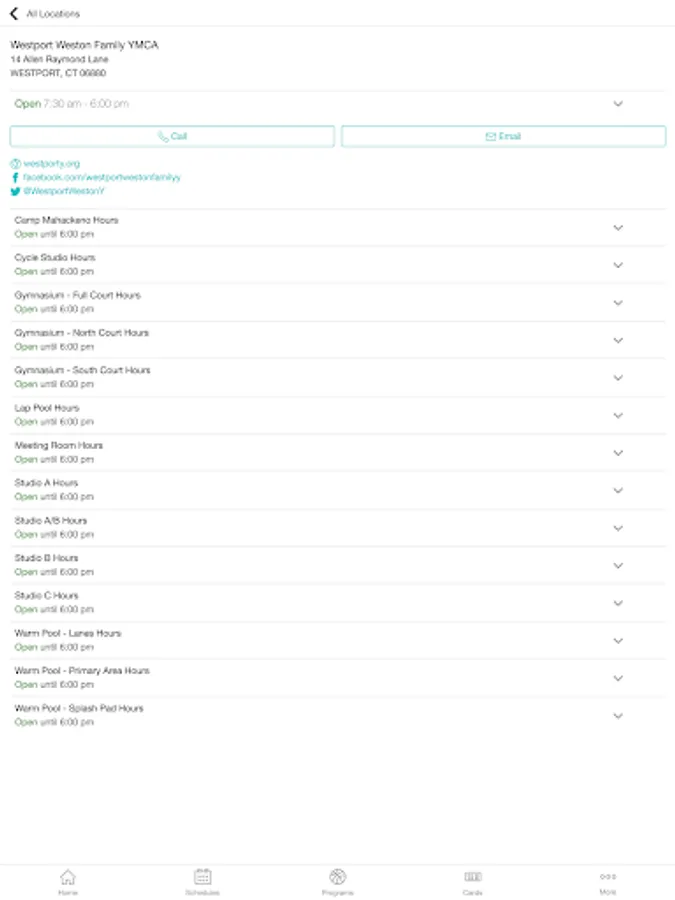Click the Facebook logo icon

(15, 177)
